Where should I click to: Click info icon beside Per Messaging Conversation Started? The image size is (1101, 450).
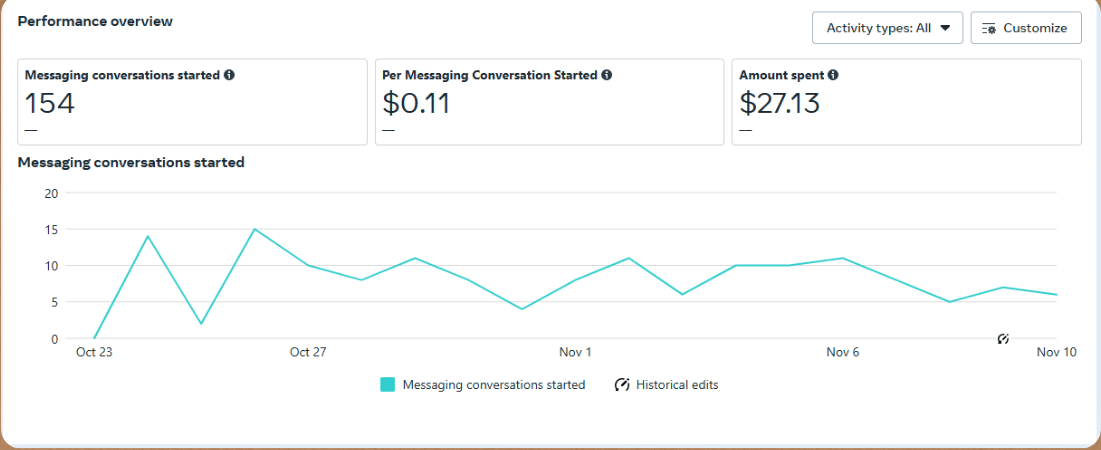click(607, 75)
